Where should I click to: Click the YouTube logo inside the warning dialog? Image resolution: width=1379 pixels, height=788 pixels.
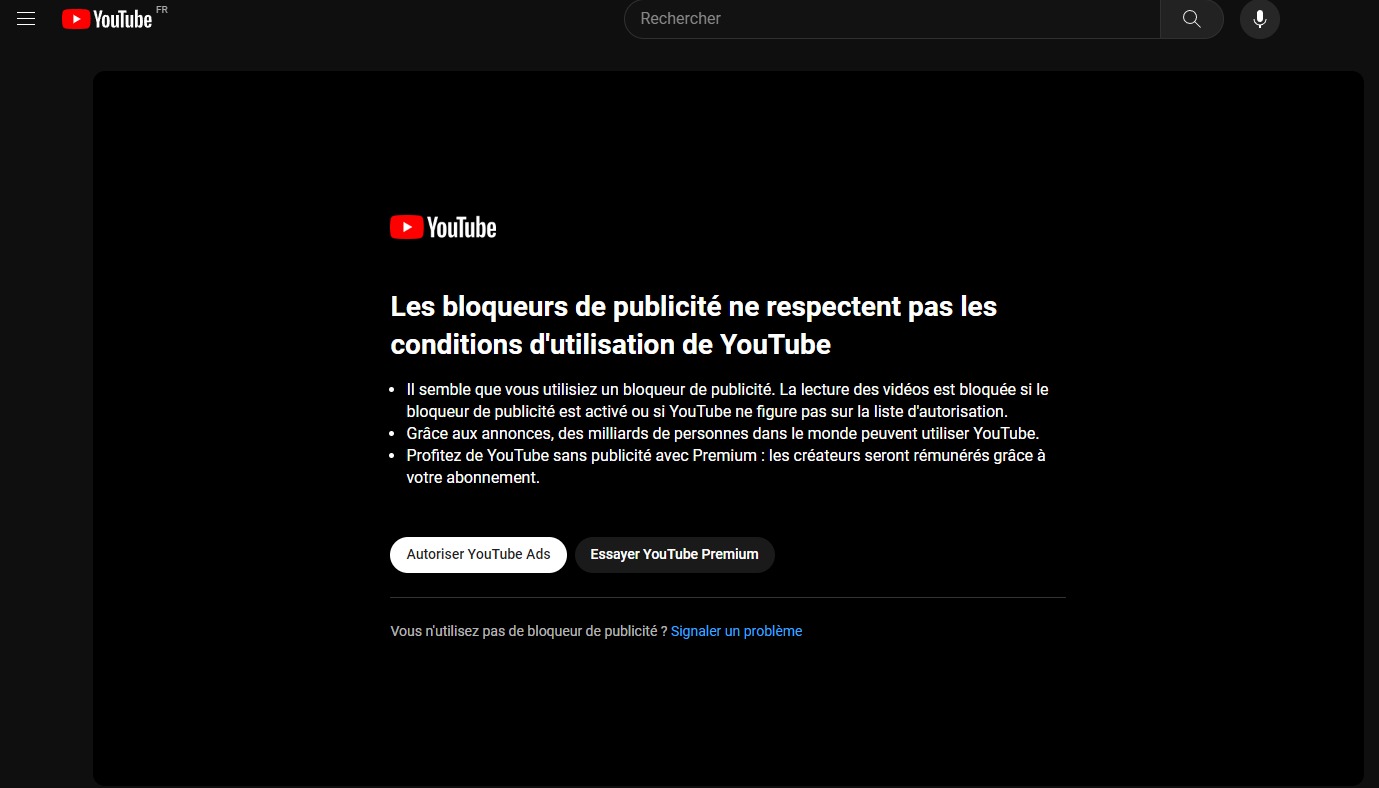[x=442, y=226]
